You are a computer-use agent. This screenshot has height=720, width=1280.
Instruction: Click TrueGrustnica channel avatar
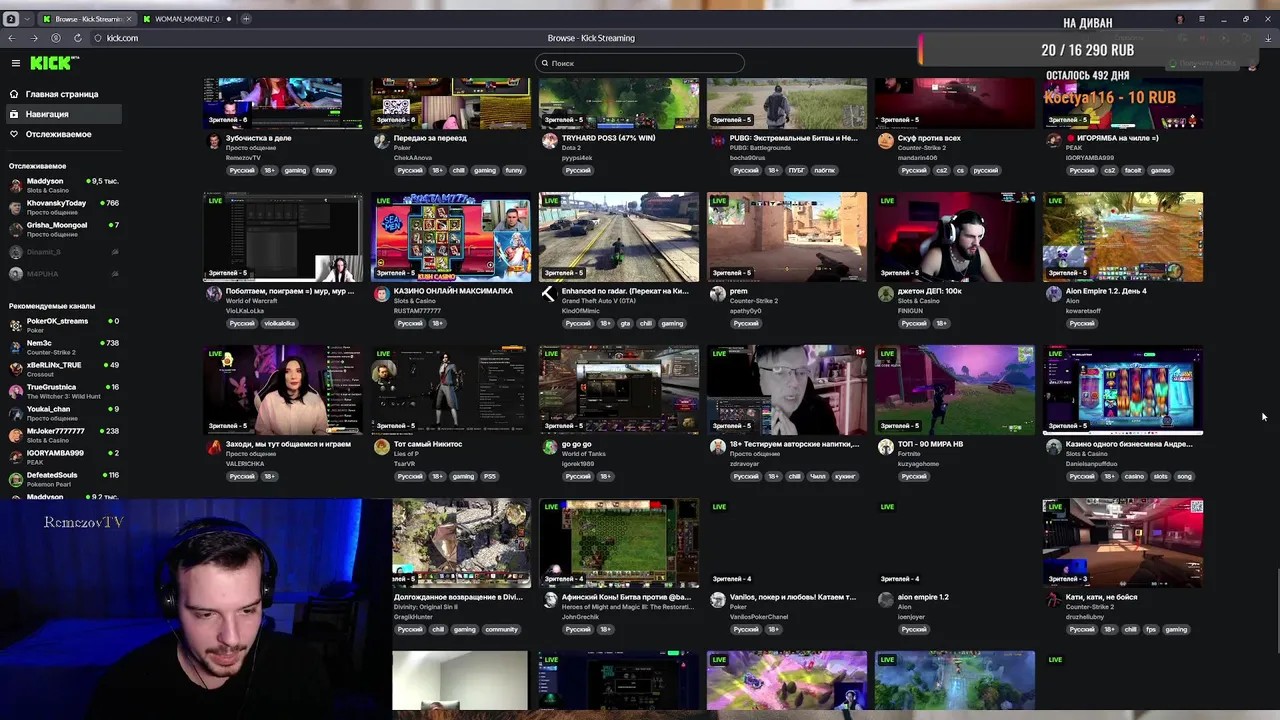(15, 391)
